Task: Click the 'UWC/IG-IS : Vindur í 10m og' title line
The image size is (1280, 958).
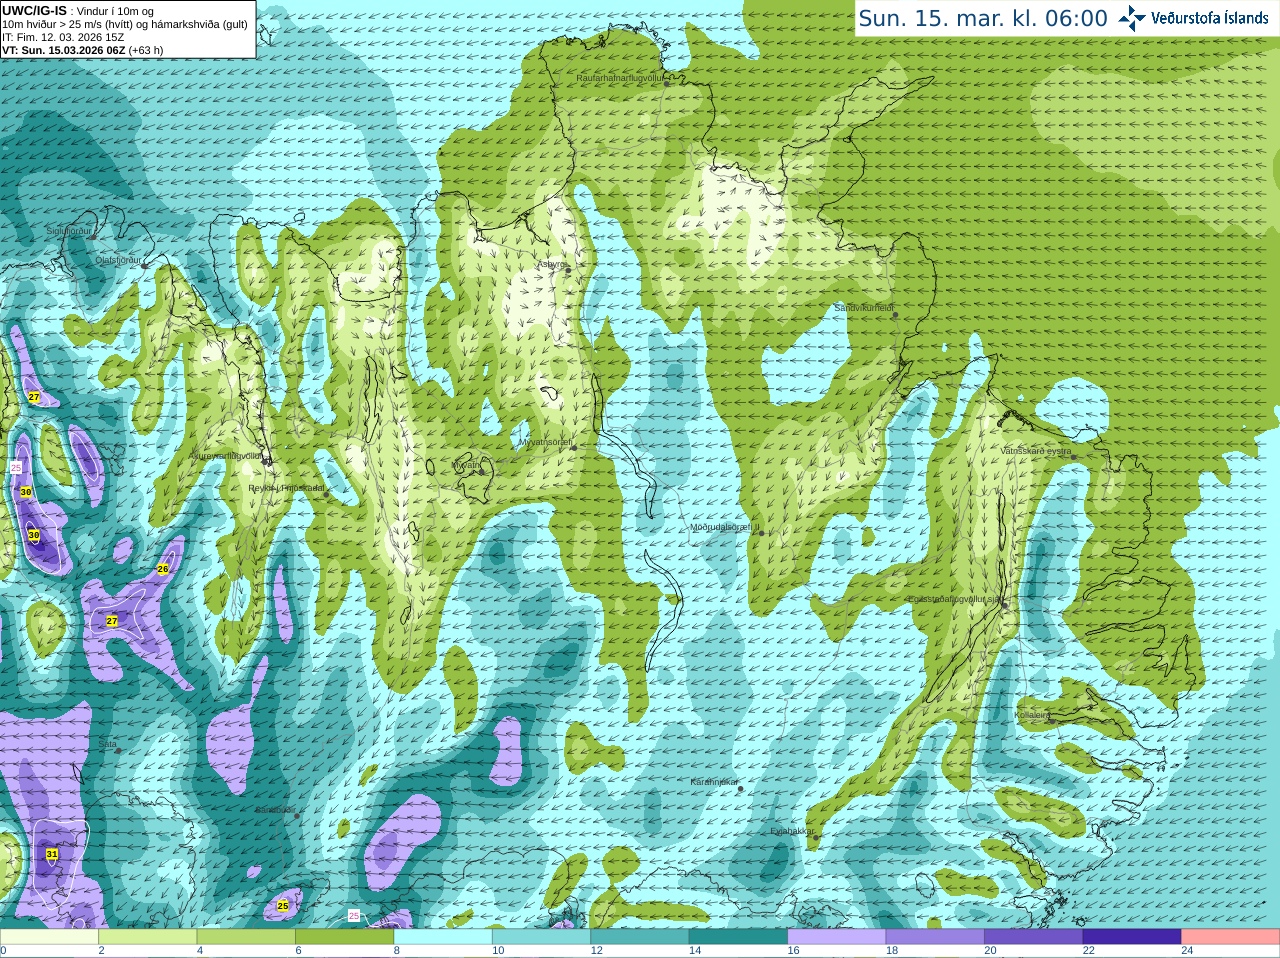Action: 78,11
